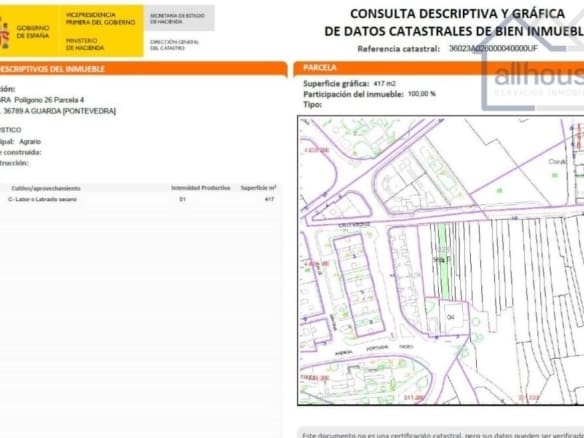Click the Superficie m² column header
Image resolution: width=584 pixels, height=438 pixels.
pyautogui.click(x=258, y=188)
